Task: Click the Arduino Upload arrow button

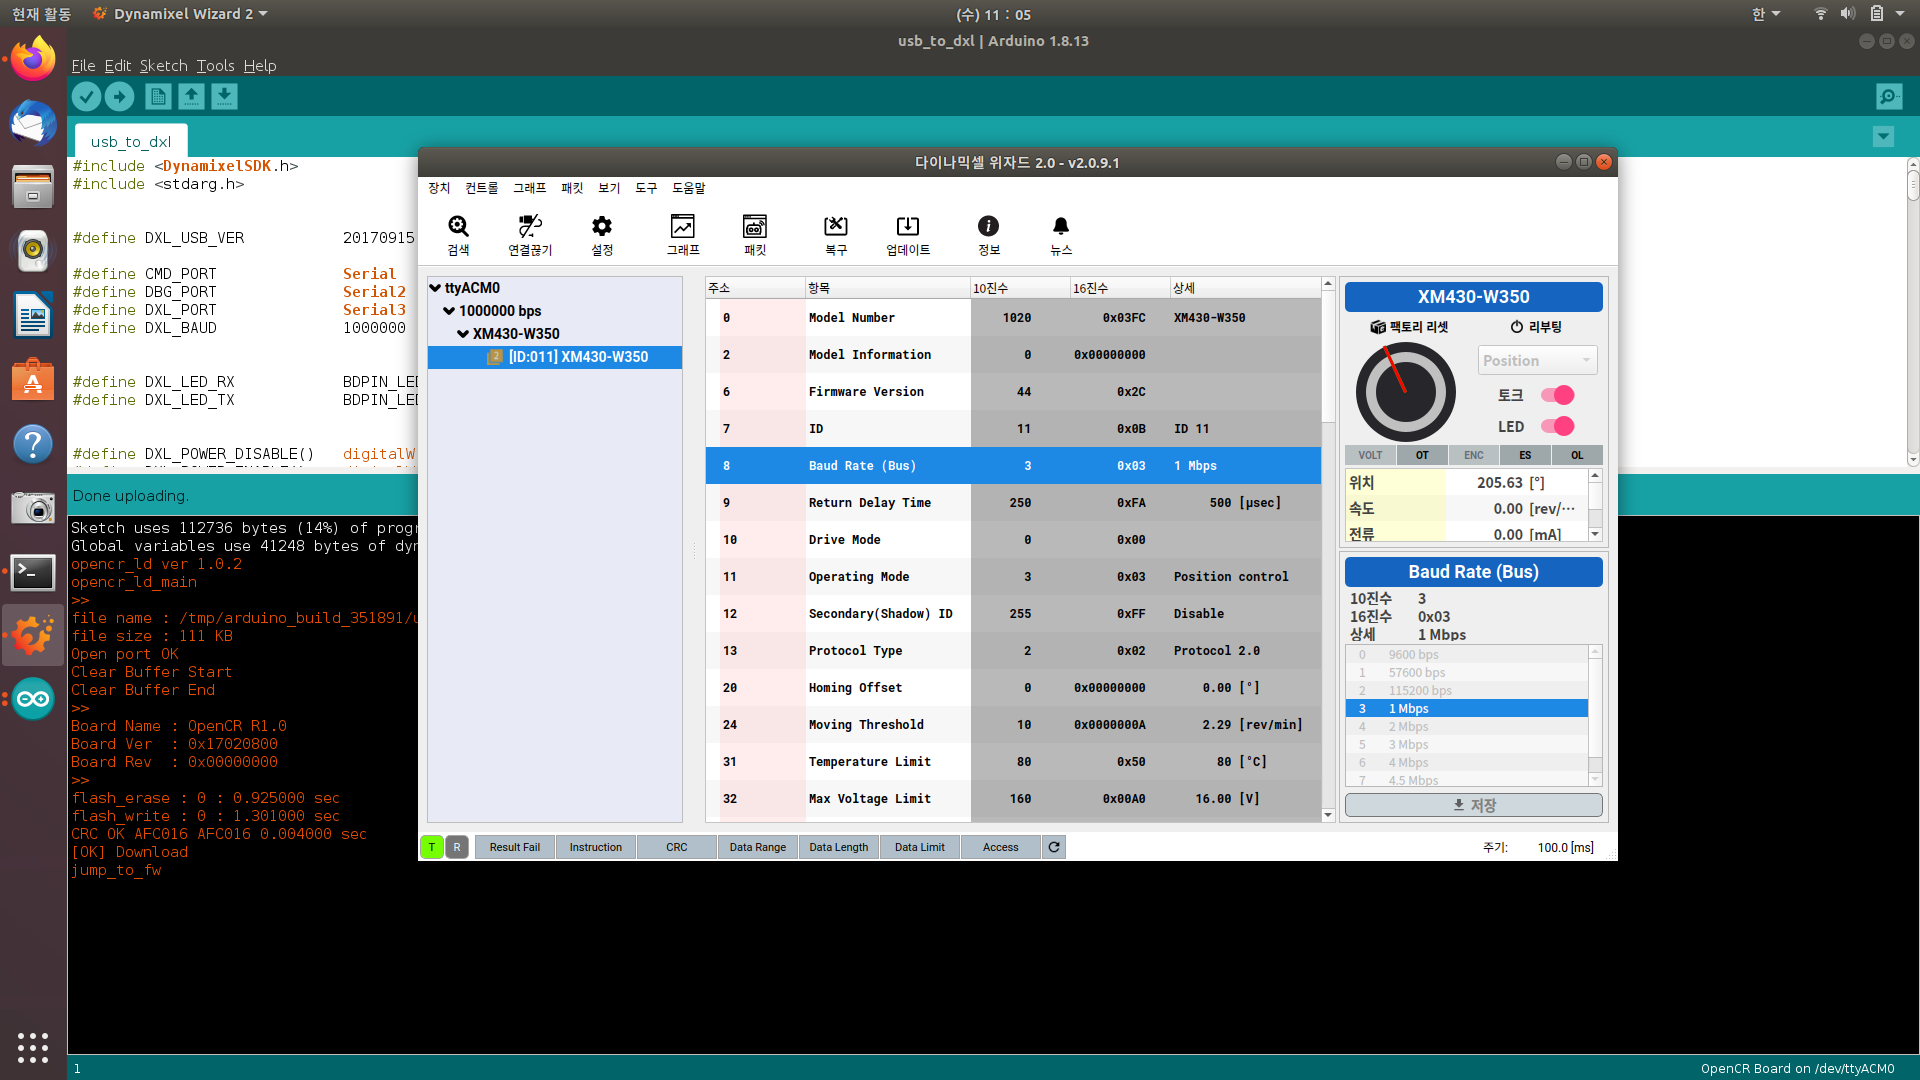Action: pyautogui.click(x=119, y=96)
